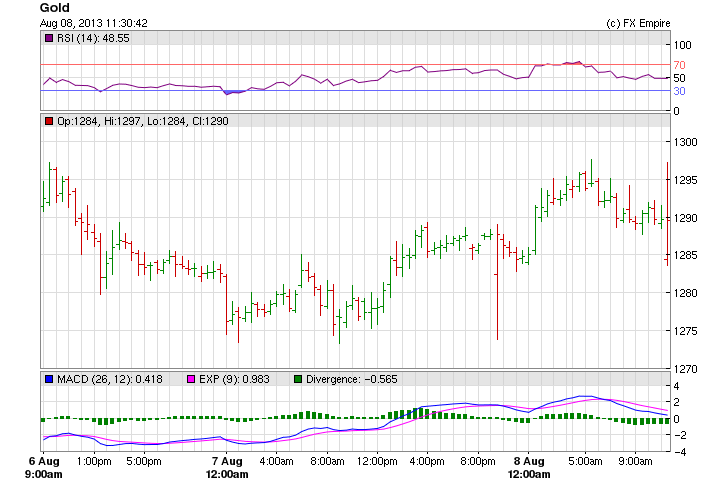Click the RSI axis value 50

[679, 78]
